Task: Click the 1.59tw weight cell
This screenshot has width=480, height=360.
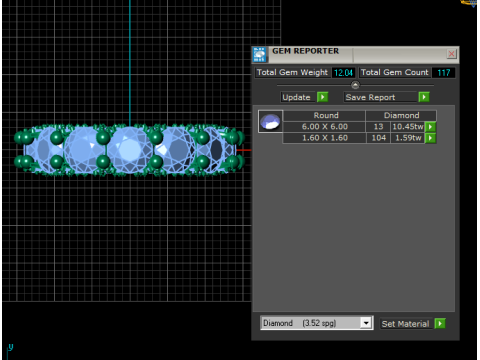Action: tap(408, 138)
